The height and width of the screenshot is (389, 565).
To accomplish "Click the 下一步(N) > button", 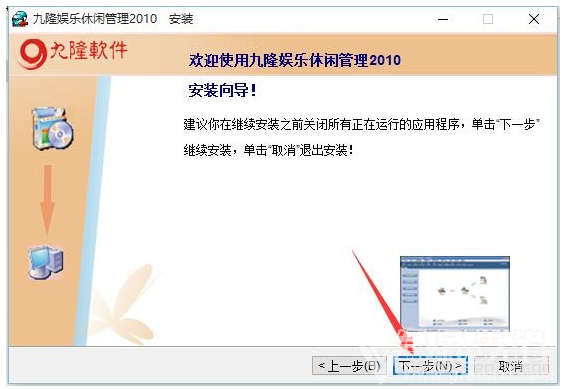I will (430, 366).
